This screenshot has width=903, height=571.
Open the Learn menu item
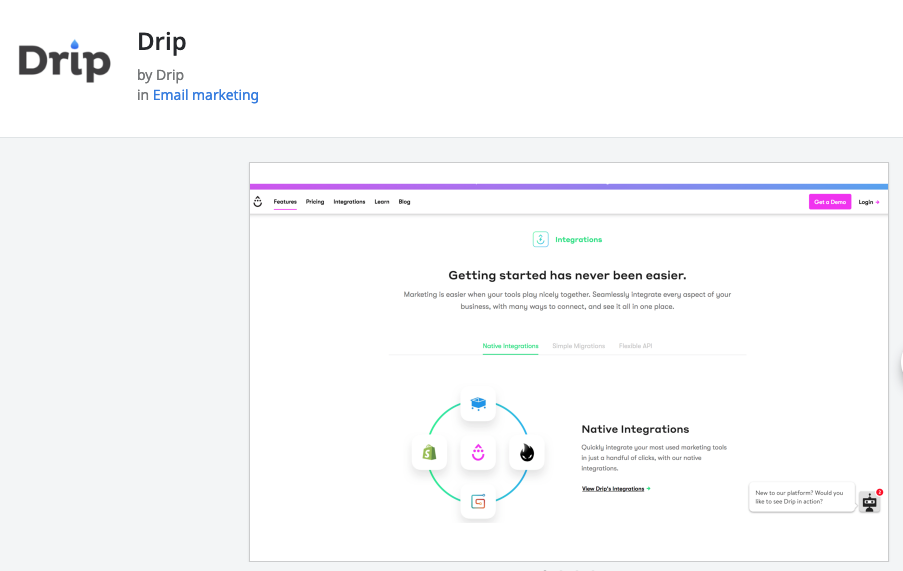tap(382, 202)
